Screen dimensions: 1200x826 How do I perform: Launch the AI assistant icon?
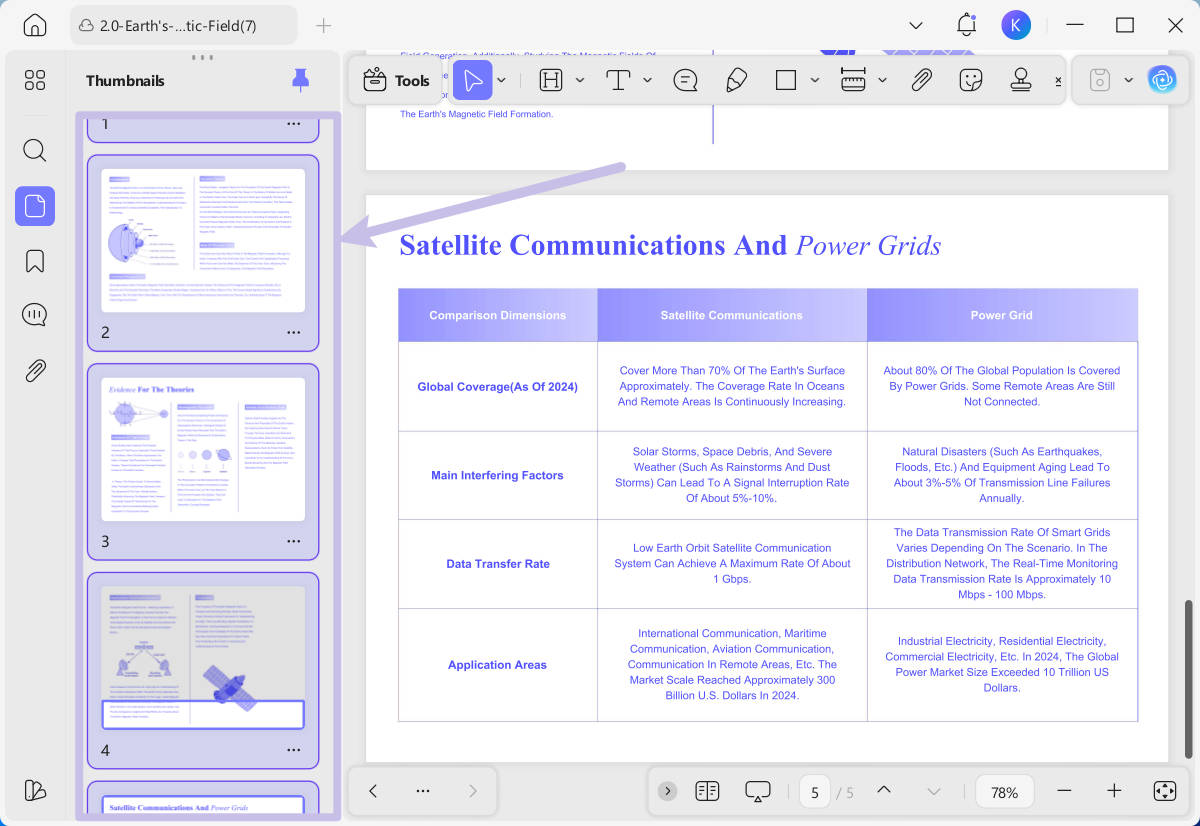1162,81
